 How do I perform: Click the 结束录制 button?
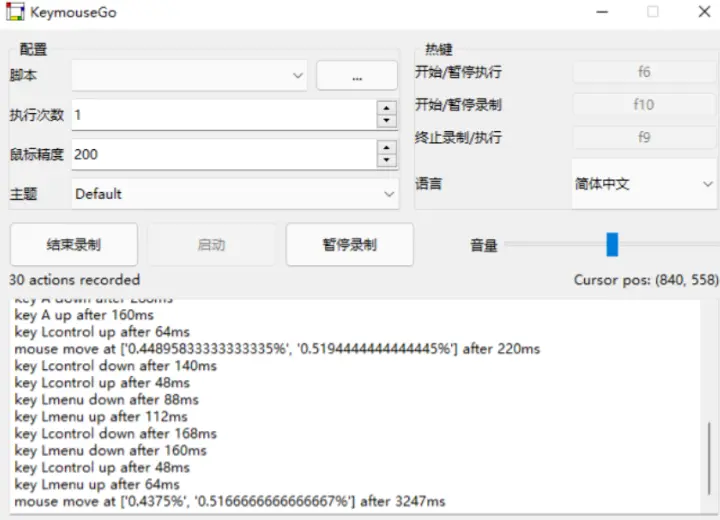74,244
